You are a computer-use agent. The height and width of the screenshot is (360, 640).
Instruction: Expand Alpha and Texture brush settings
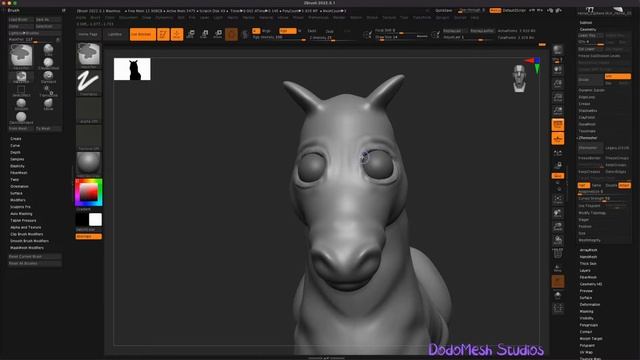26,227
